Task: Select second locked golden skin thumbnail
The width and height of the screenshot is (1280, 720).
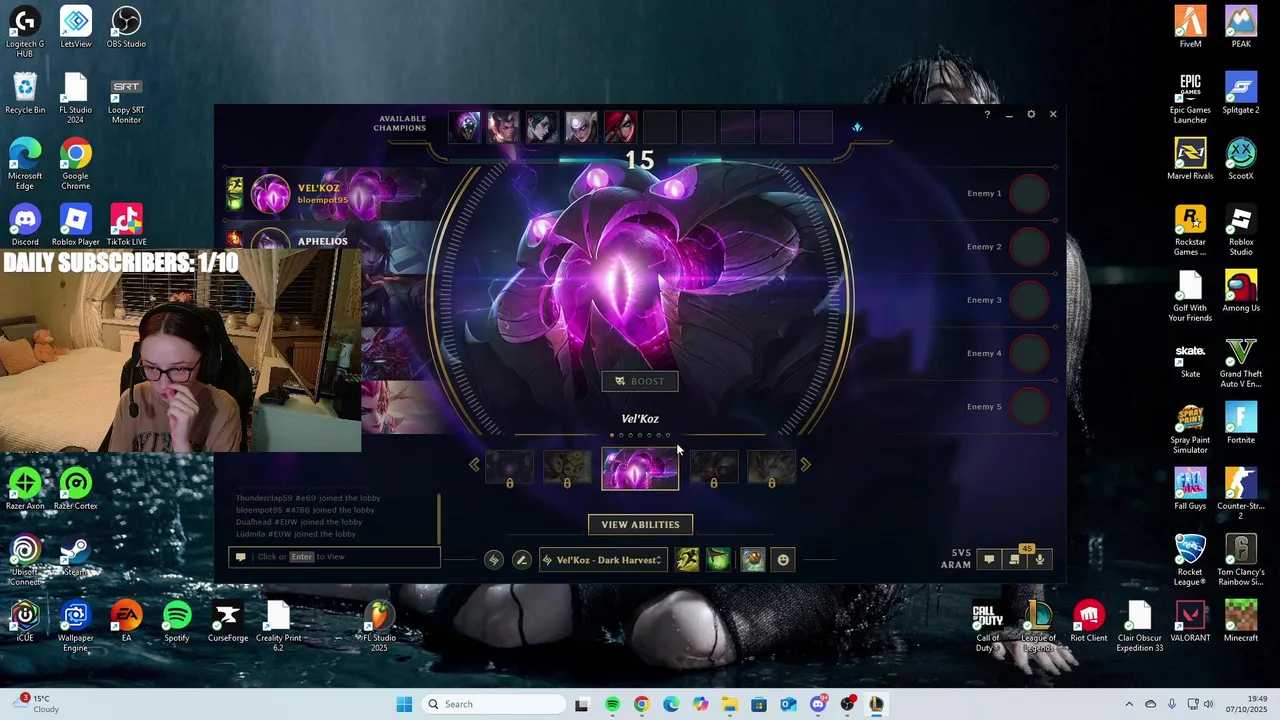Action: click(x=567, y=468)
